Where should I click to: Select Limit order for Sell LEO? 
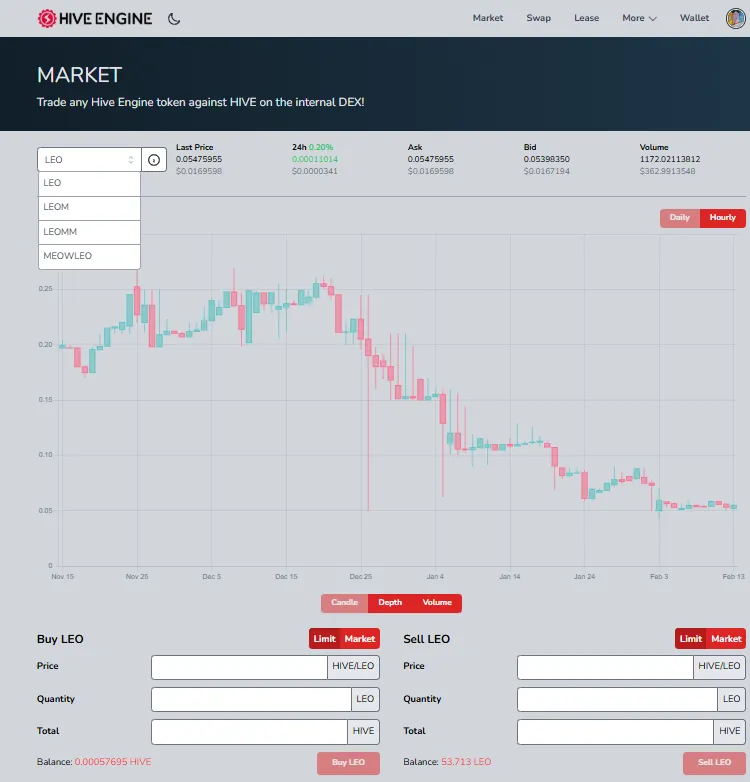pos(691,639)
